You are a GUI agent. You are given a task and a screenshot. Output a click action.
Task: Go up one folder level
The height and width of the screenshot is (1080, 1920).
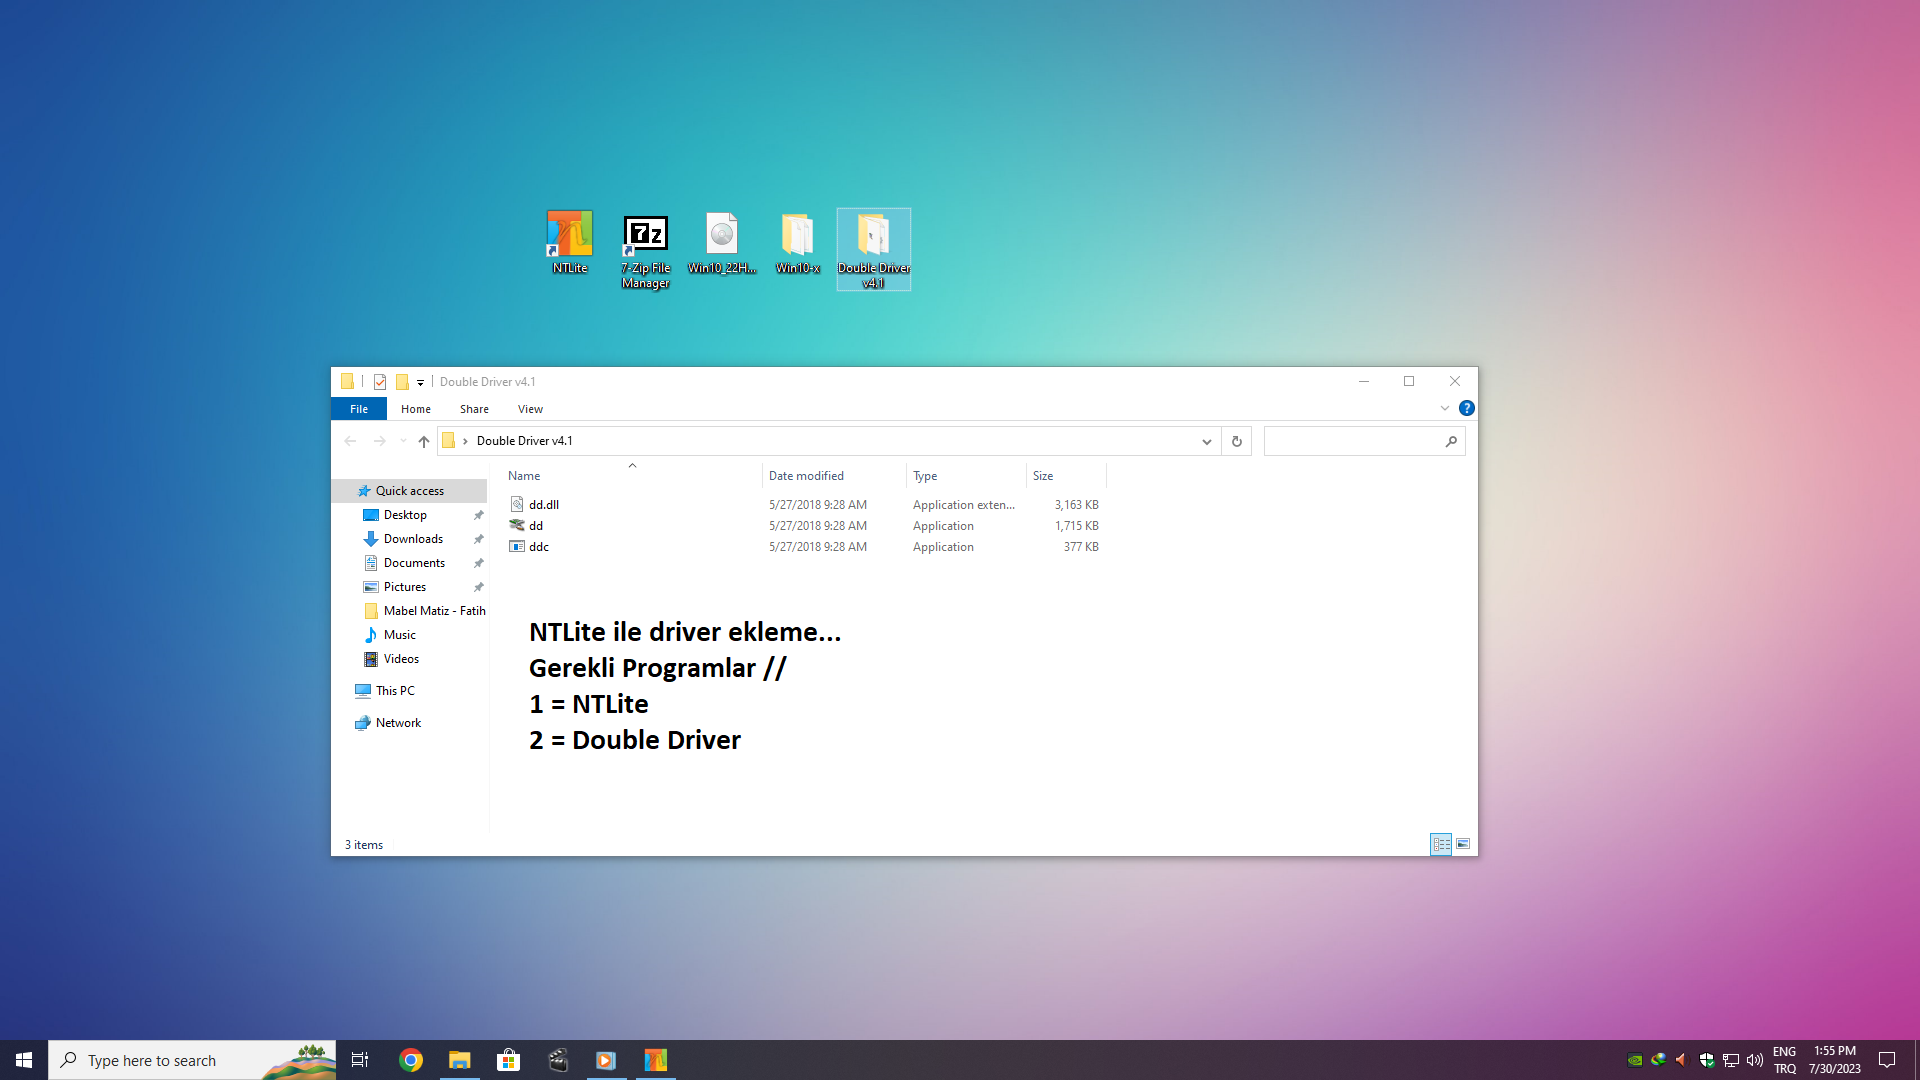[x=424, y=441]
